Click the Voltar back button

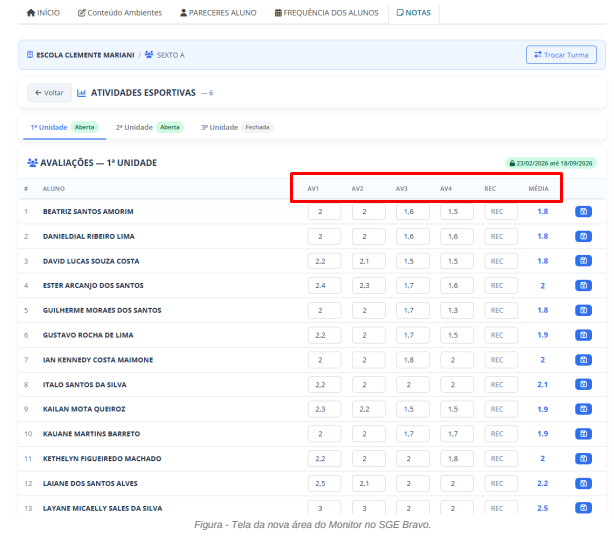pos(49,93)
